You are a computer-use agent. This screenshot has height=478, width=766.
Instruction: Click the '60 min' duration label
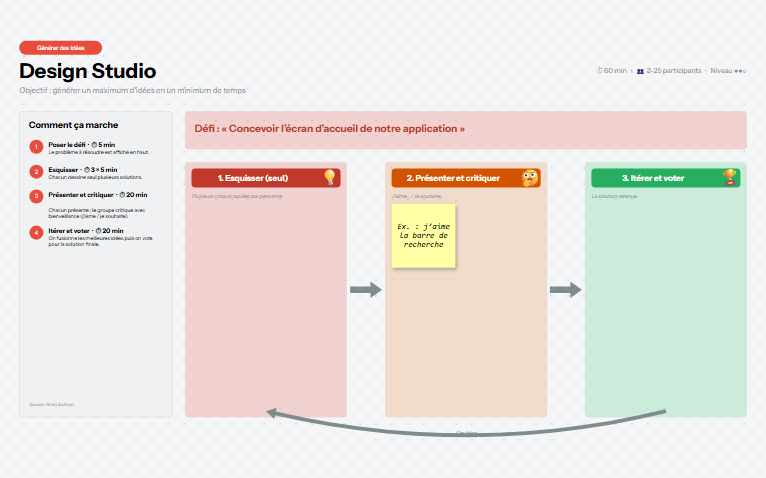click(615, 71)
